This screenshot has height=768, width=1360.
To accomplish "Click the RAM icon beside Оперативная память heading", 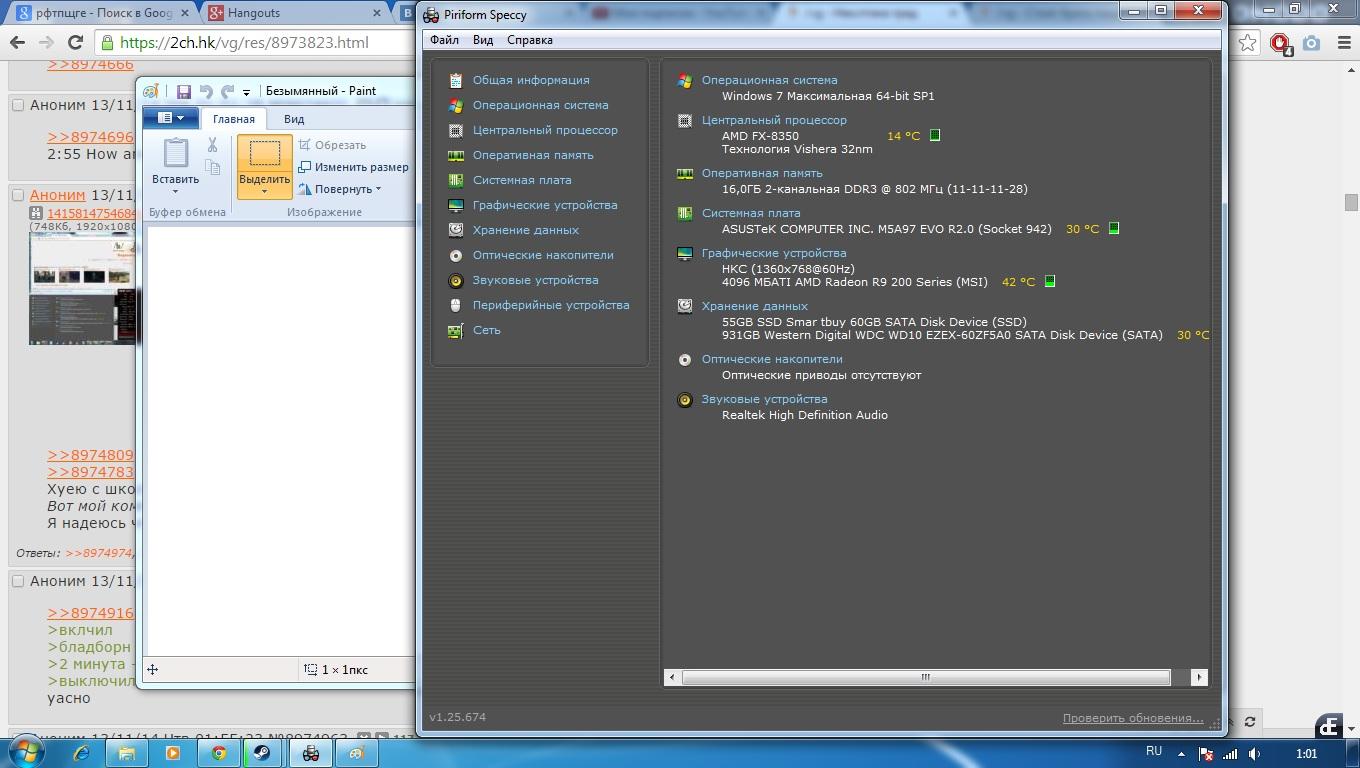I will pyautogui.click(x=685, y=174).
